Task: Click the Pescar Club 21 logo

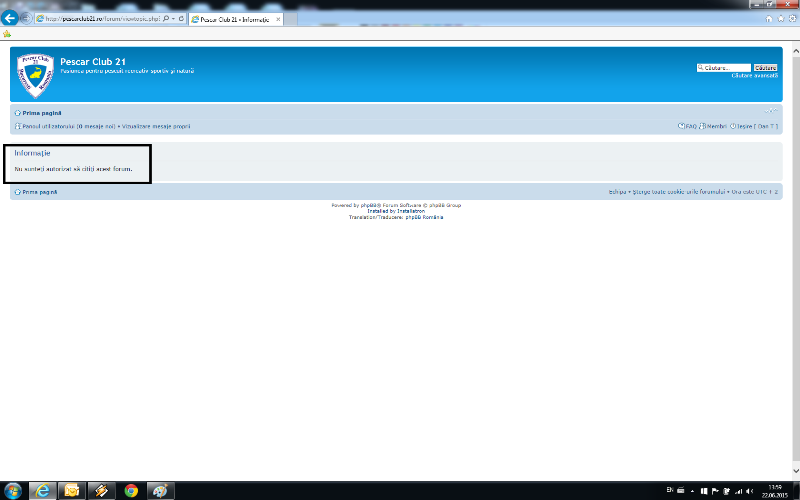Action: tap(35, 75)
